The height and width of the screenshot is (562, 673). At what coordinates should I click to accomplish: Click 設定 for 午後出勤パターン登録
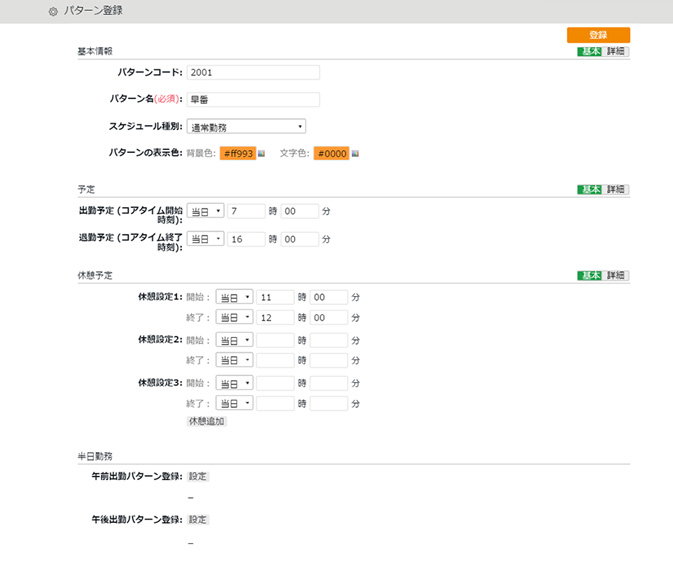tap(198, 519)
